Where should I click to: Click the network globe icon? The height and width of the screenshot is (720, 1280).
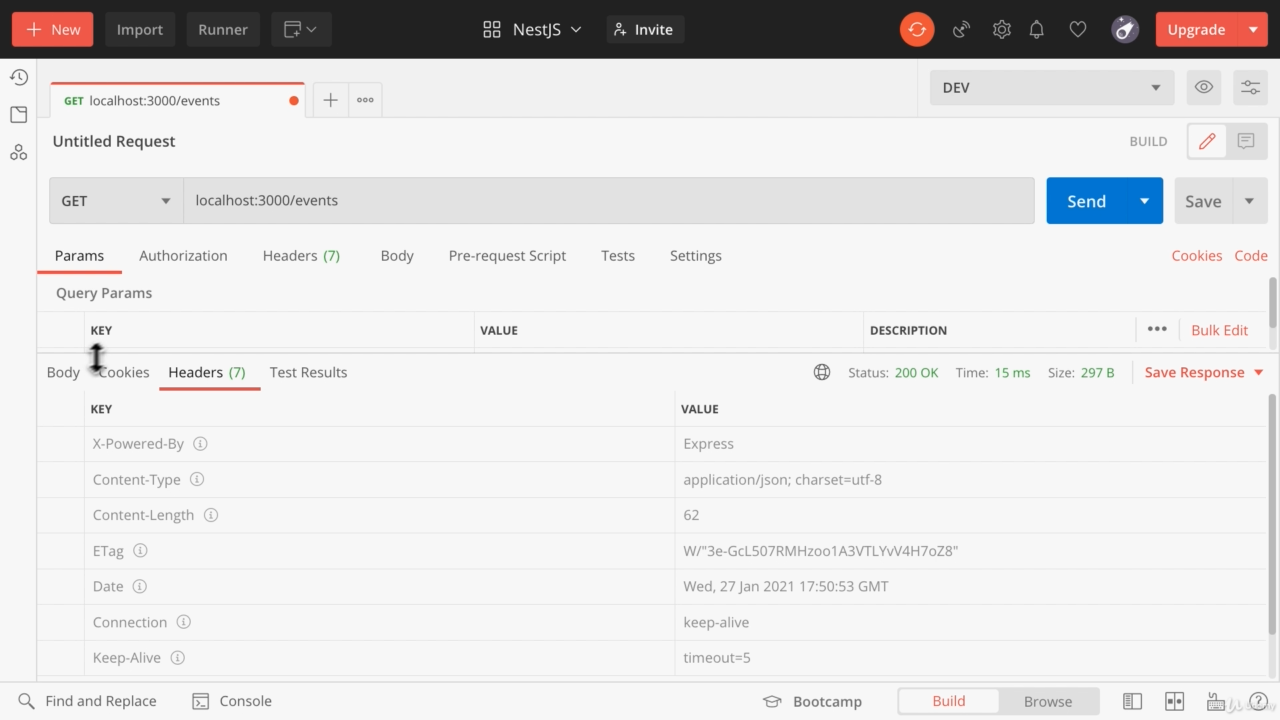tap(822, 372)
